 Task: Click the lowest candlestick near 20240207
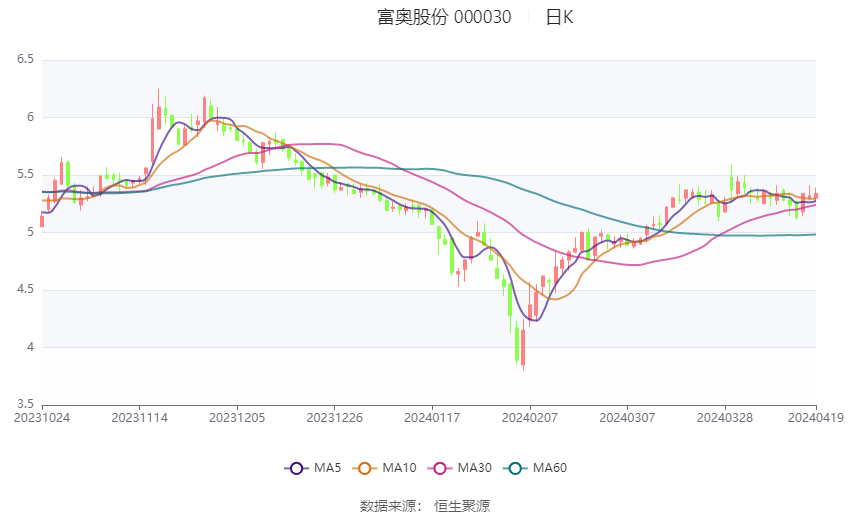523,348
